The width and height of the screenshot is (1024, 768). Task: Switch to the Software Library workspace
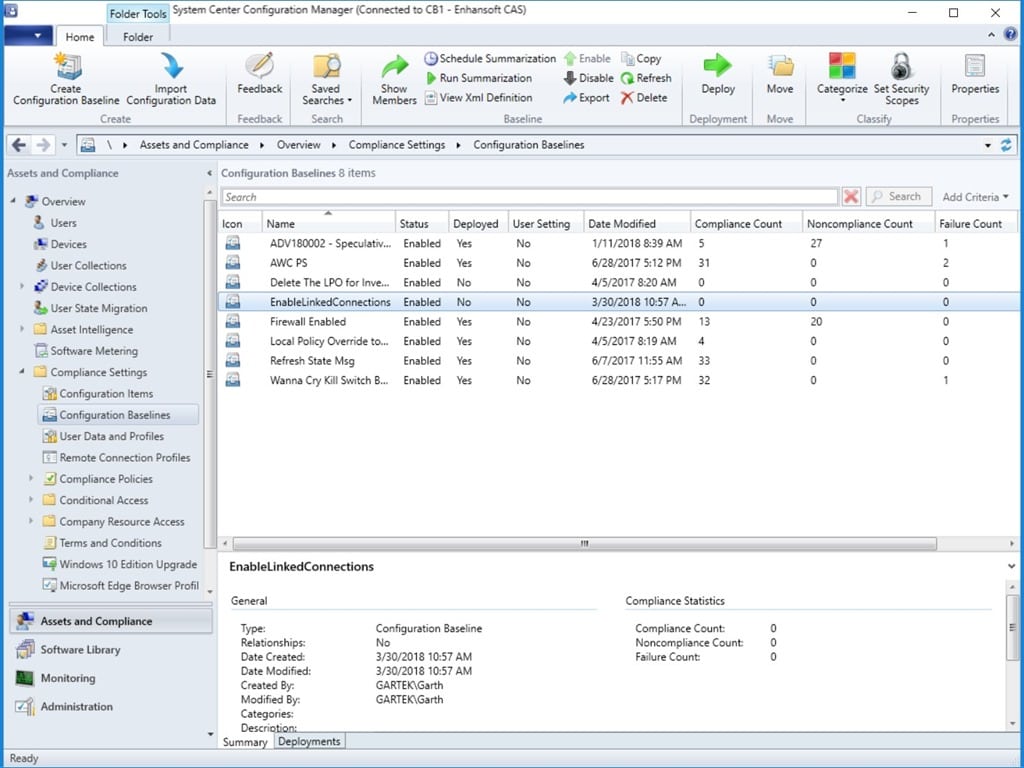pyautogui.click(x=110, y=650)
